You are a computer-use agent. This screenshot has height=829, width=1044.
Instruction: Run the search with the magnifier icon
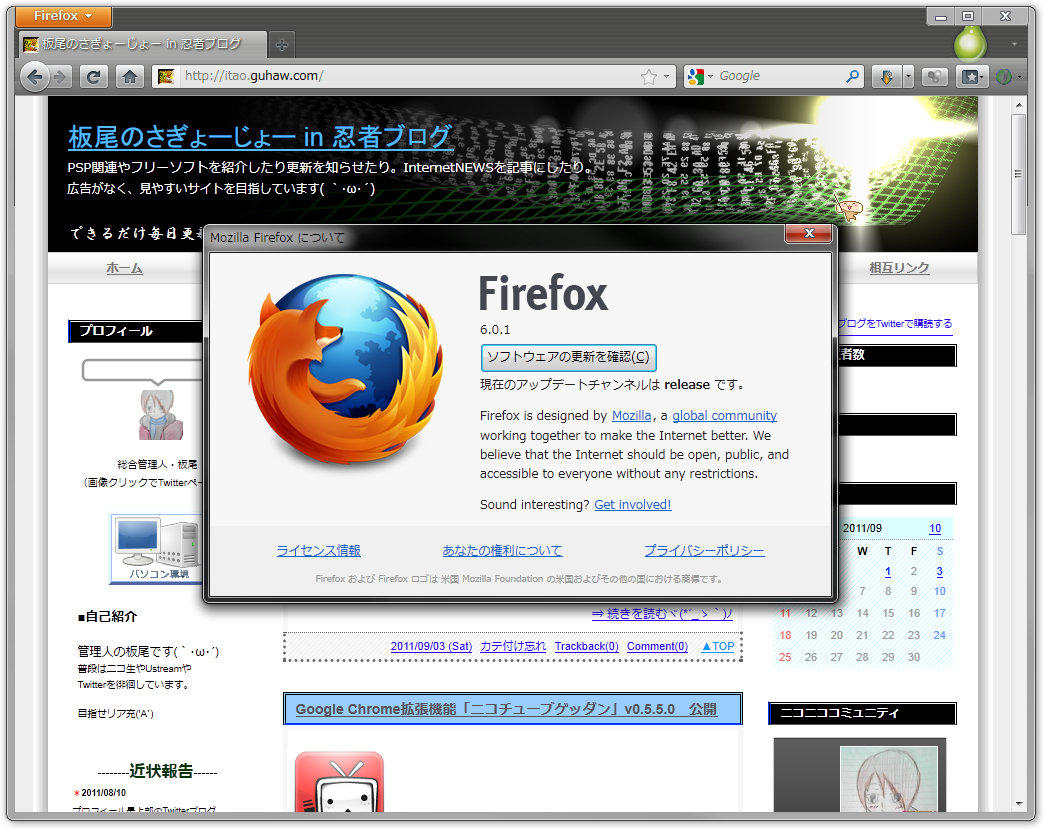852,77
